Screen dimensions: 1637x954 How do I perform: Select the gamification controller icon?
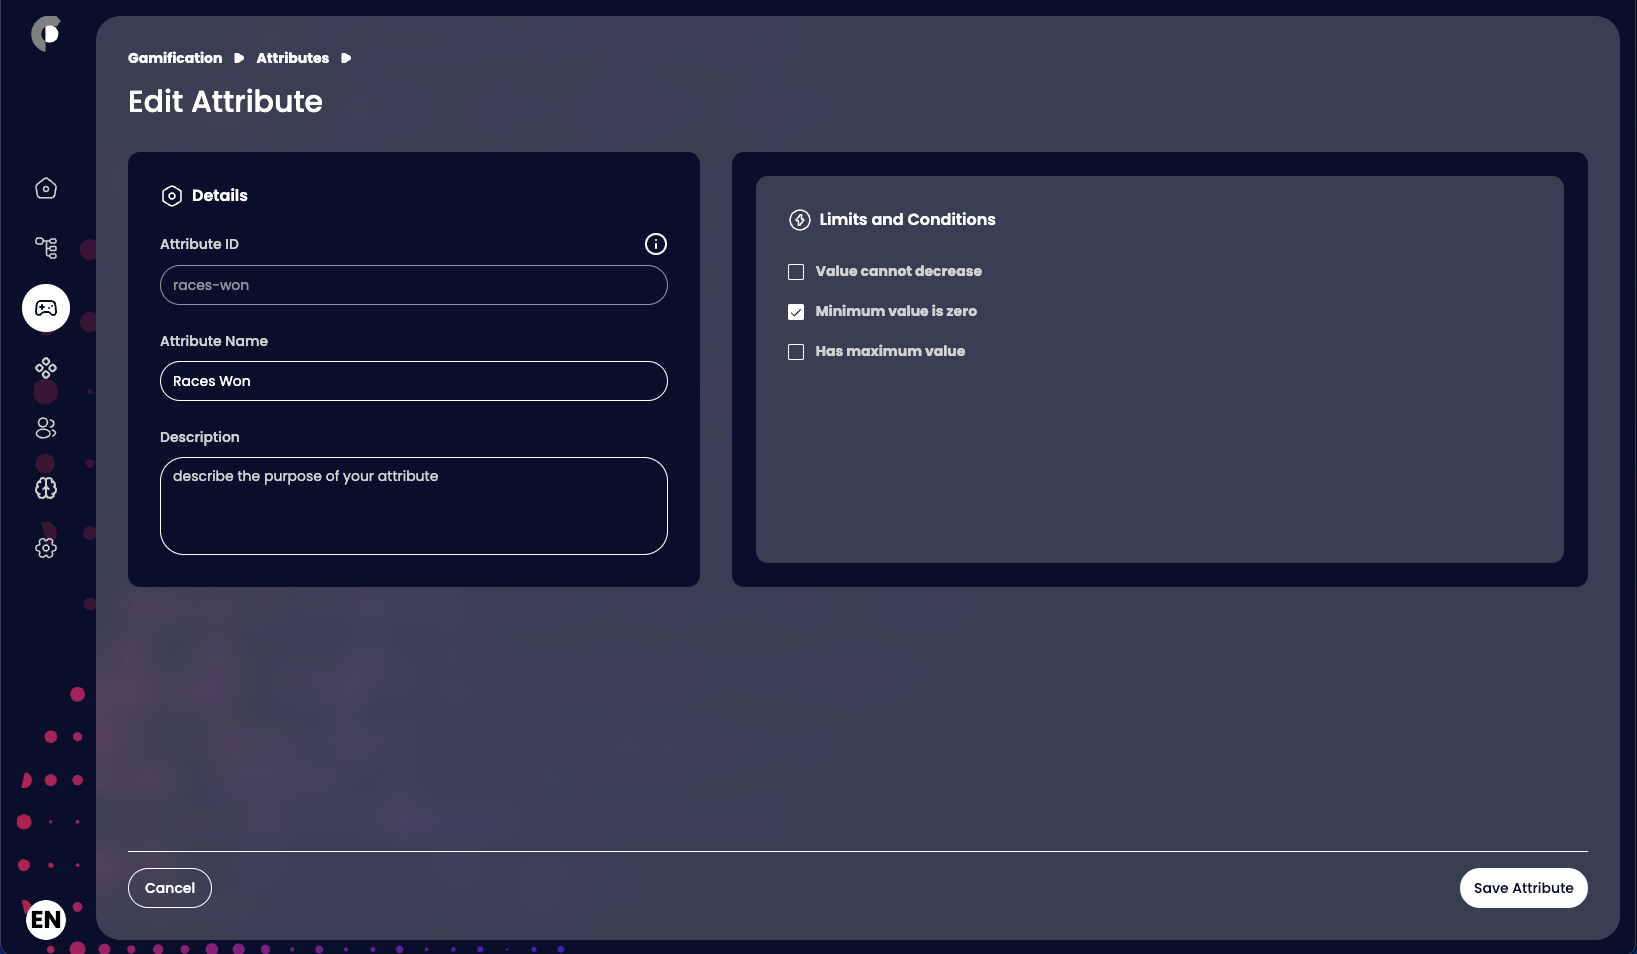46,308
